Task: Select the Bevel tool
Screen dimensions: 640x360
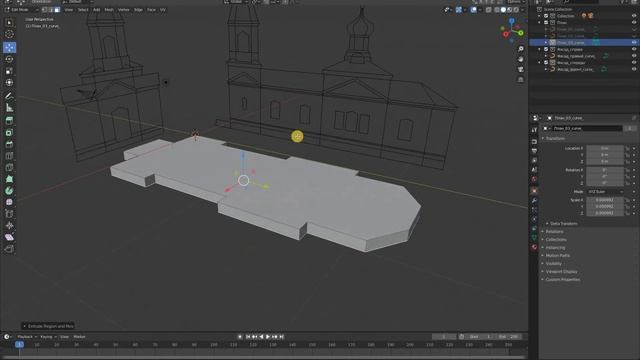Action: click(9, 144)
